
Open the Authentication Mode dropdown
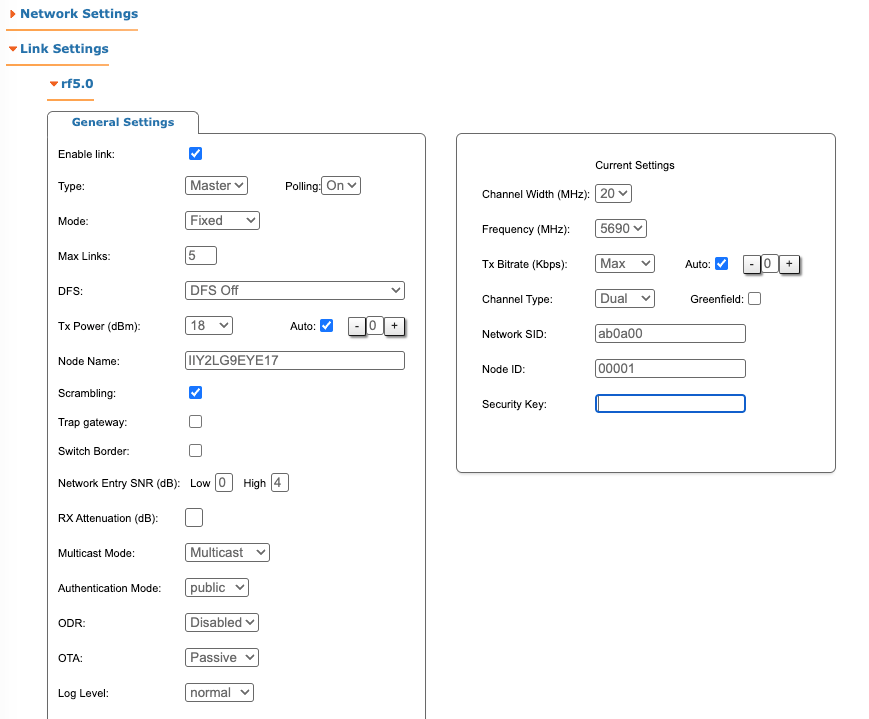(x=217, y=588)
